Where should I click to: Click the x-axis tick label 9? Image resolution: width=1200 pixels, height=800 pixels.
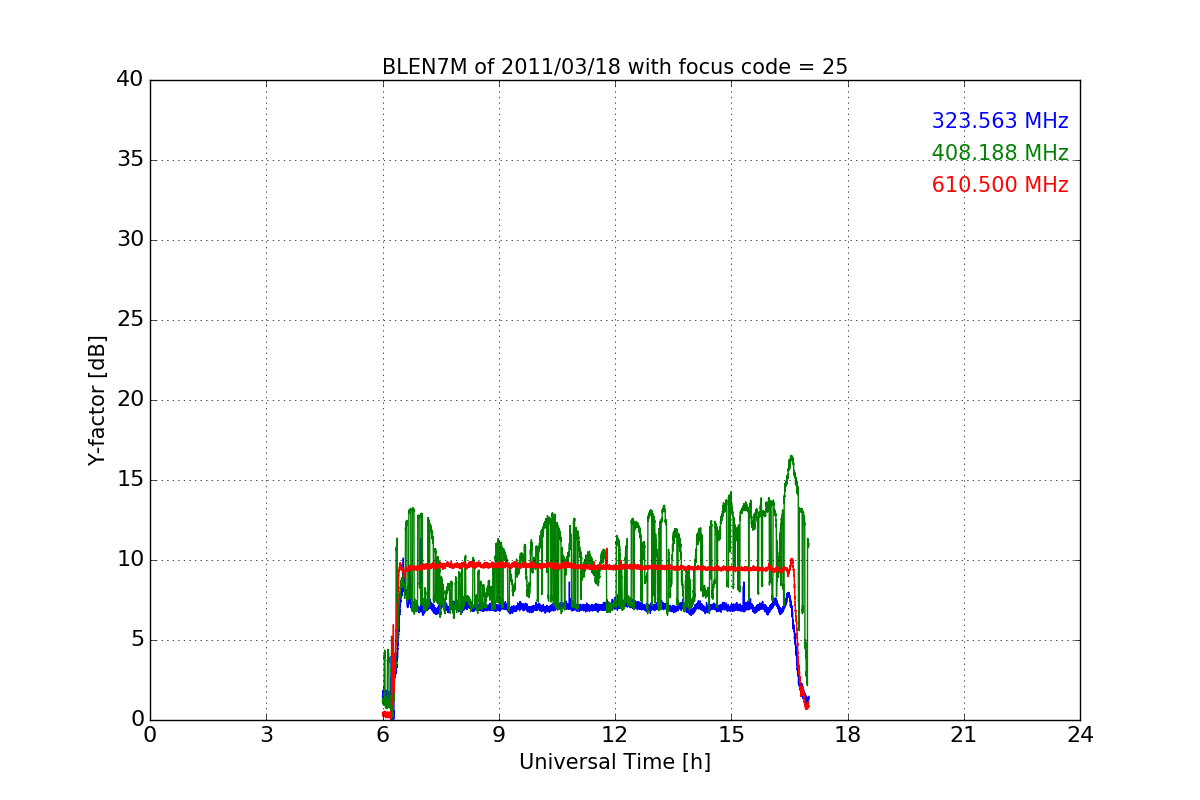pos(499,735)
